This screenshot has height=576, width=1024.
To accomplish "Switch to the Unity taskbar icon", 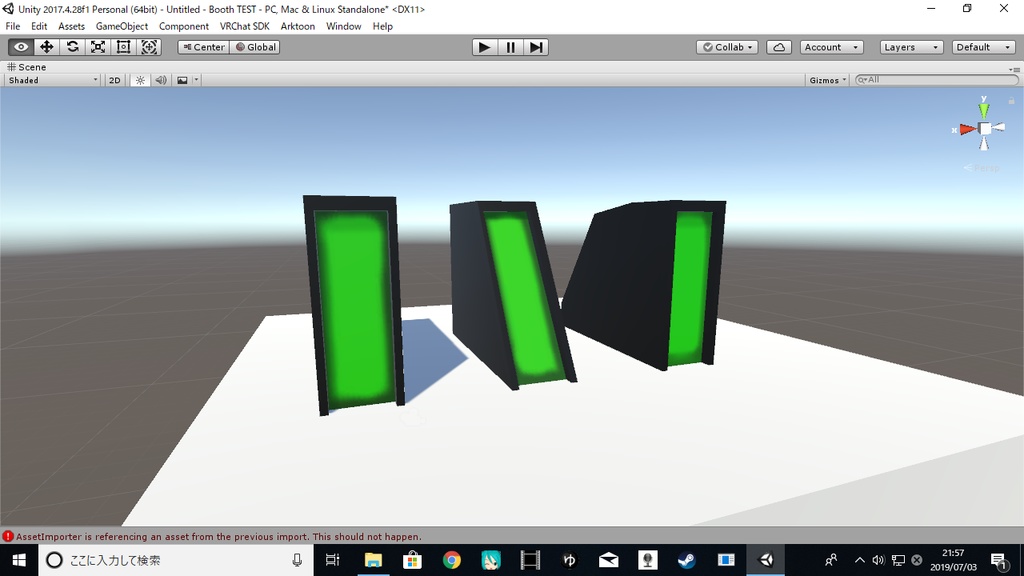I will pyautogui.click(x=765, y=560).
